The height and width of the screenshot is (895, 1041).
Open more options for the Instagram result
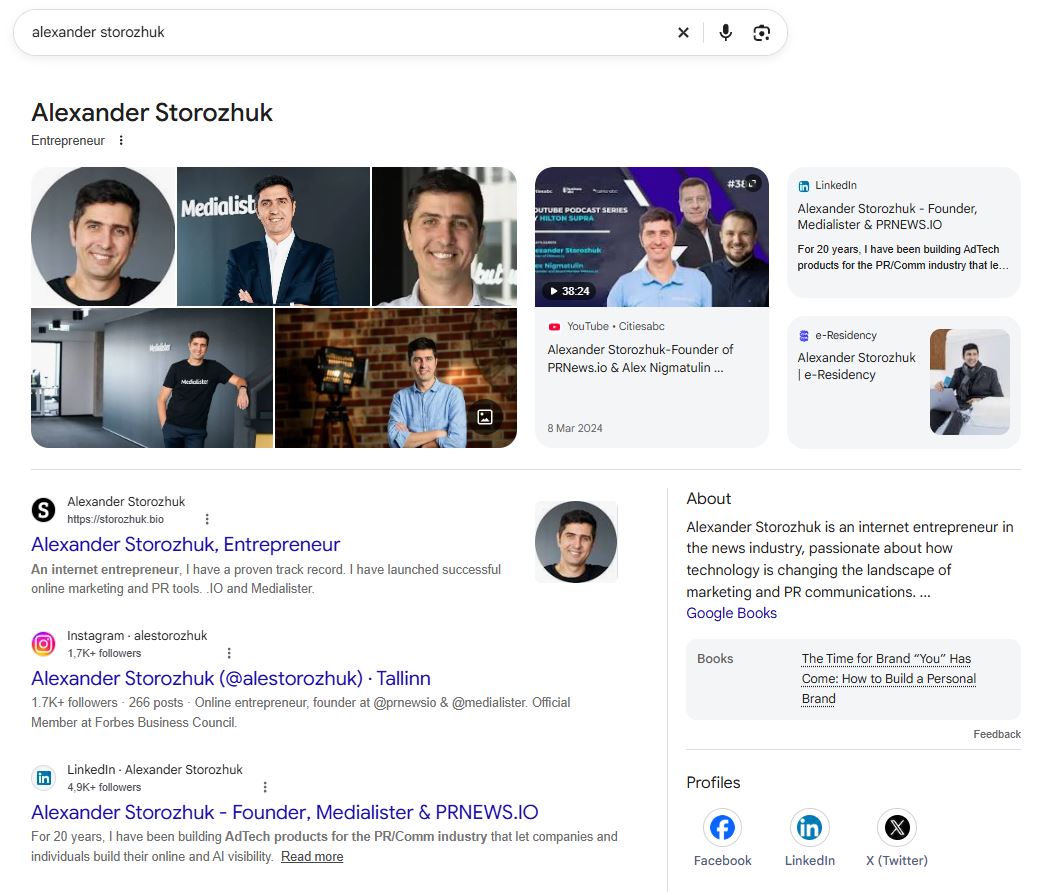pyautogui.click(x=229, y=653)
